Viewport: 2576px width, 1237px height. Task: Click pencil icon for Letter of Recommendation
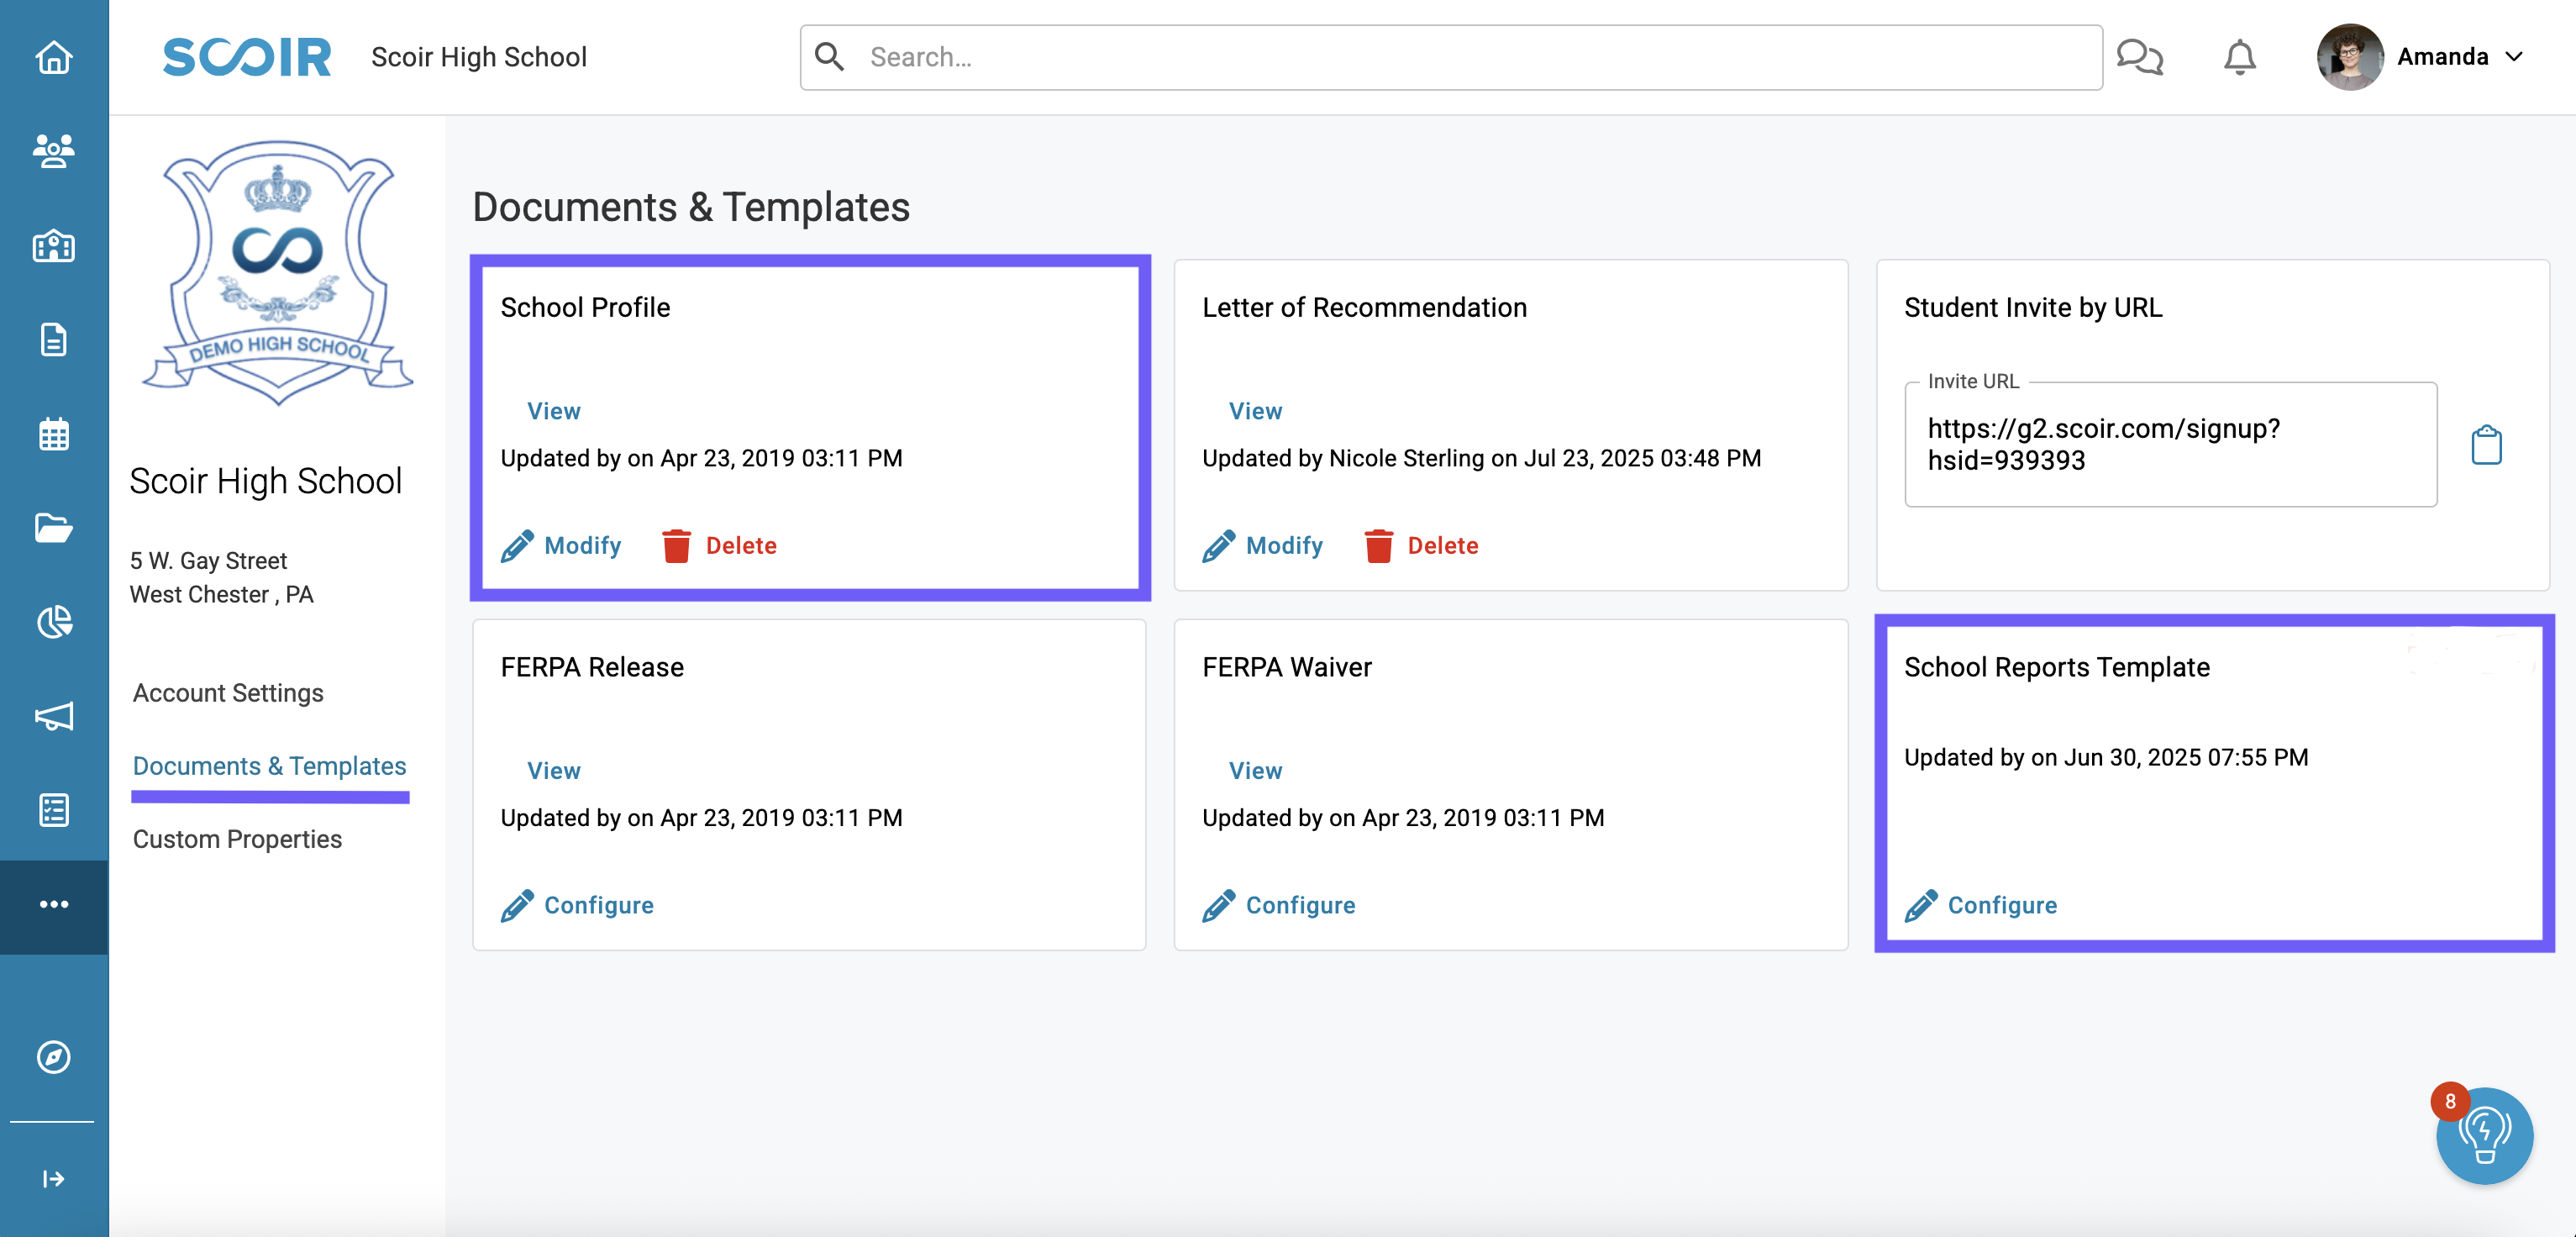1219,546
